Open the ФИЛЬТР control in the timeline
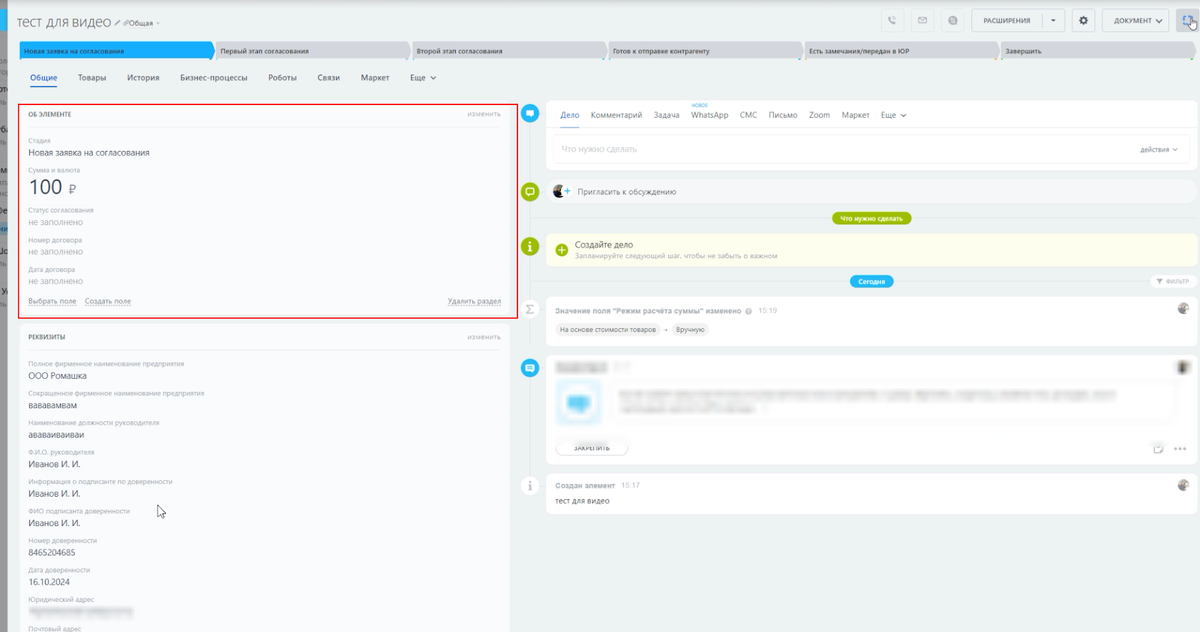The width and height of the screenshot is (1200, 632). (1173, 282)
